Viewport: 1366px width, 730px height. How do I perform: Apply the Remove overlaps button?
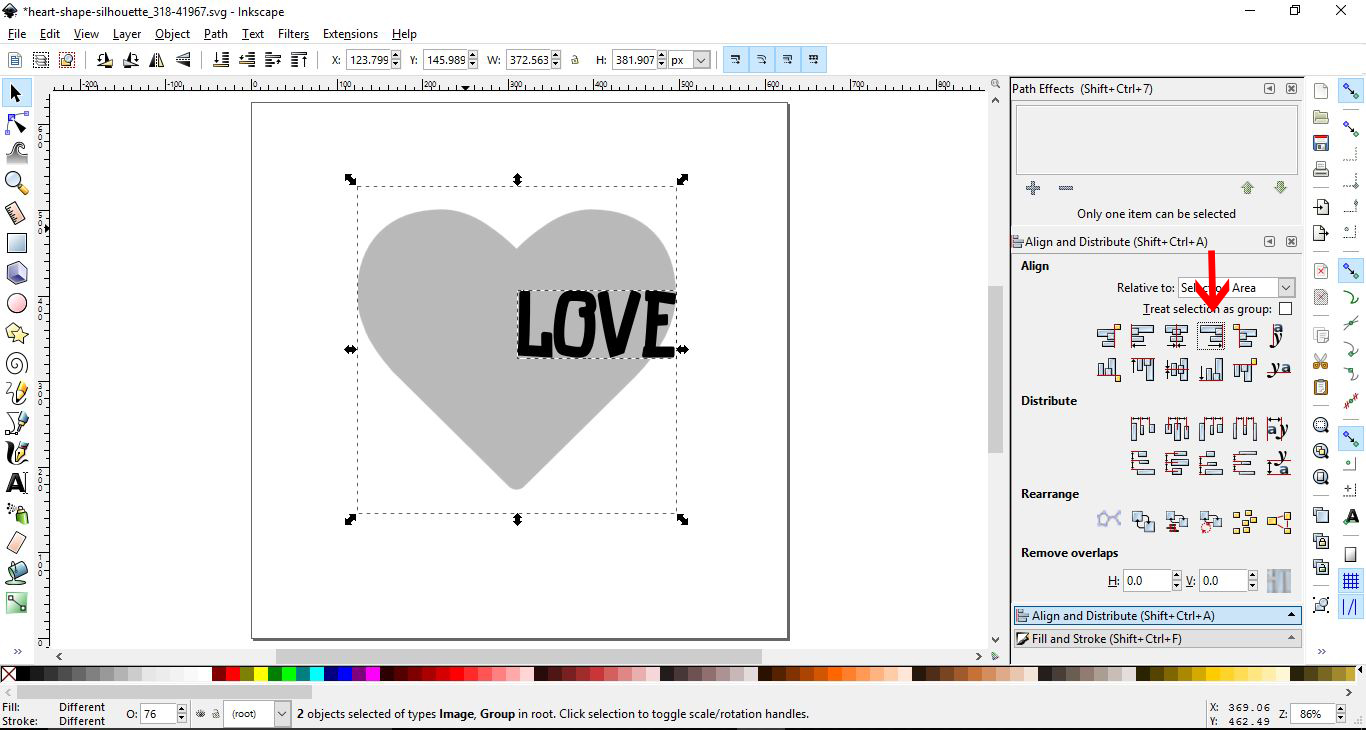point(1277,581)
